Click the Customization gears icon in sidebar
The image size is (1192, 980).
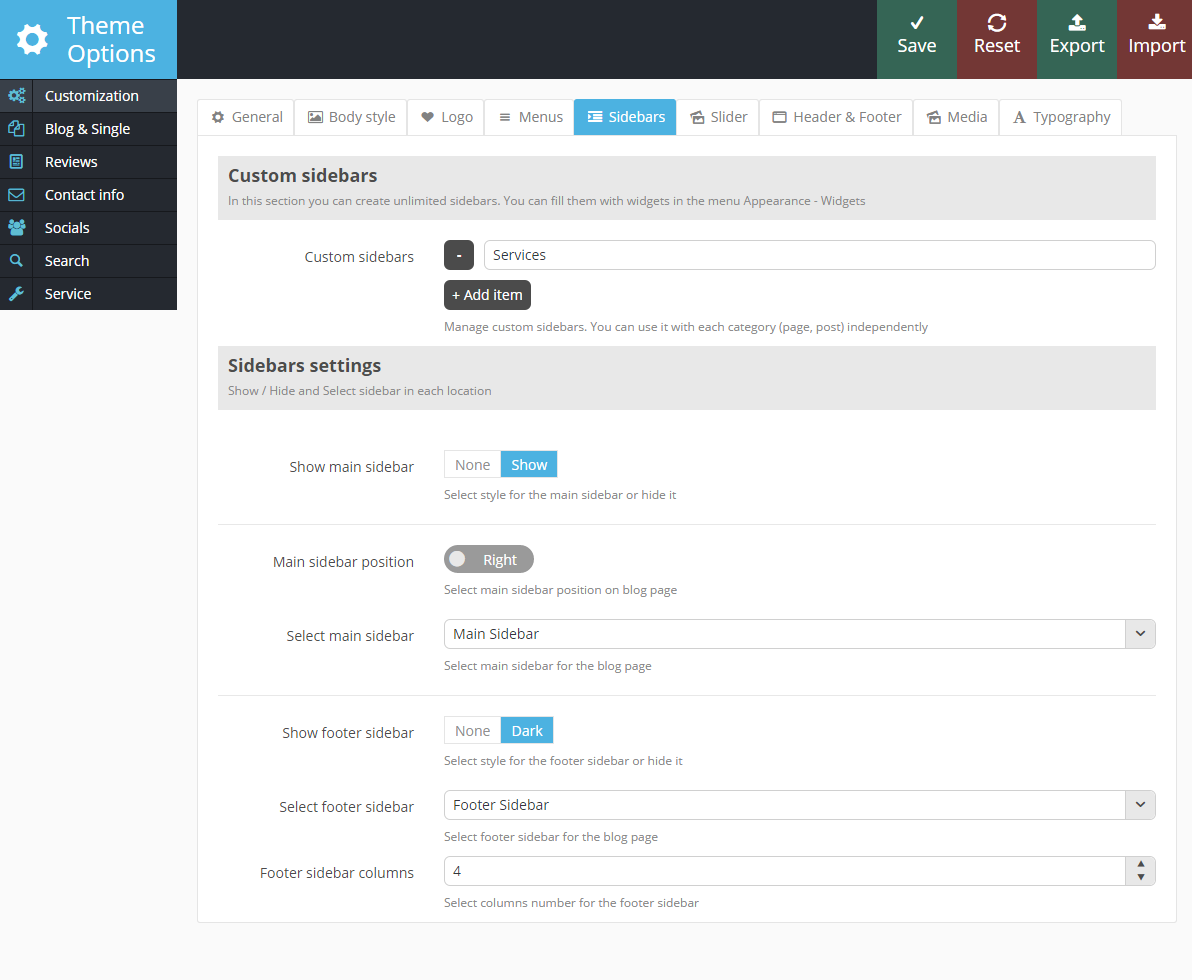tap(16, 96)
